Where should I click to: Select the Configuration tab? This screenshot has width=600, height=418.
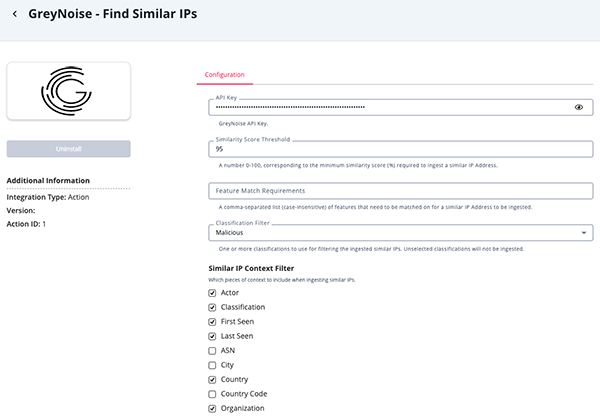(225, 75)
